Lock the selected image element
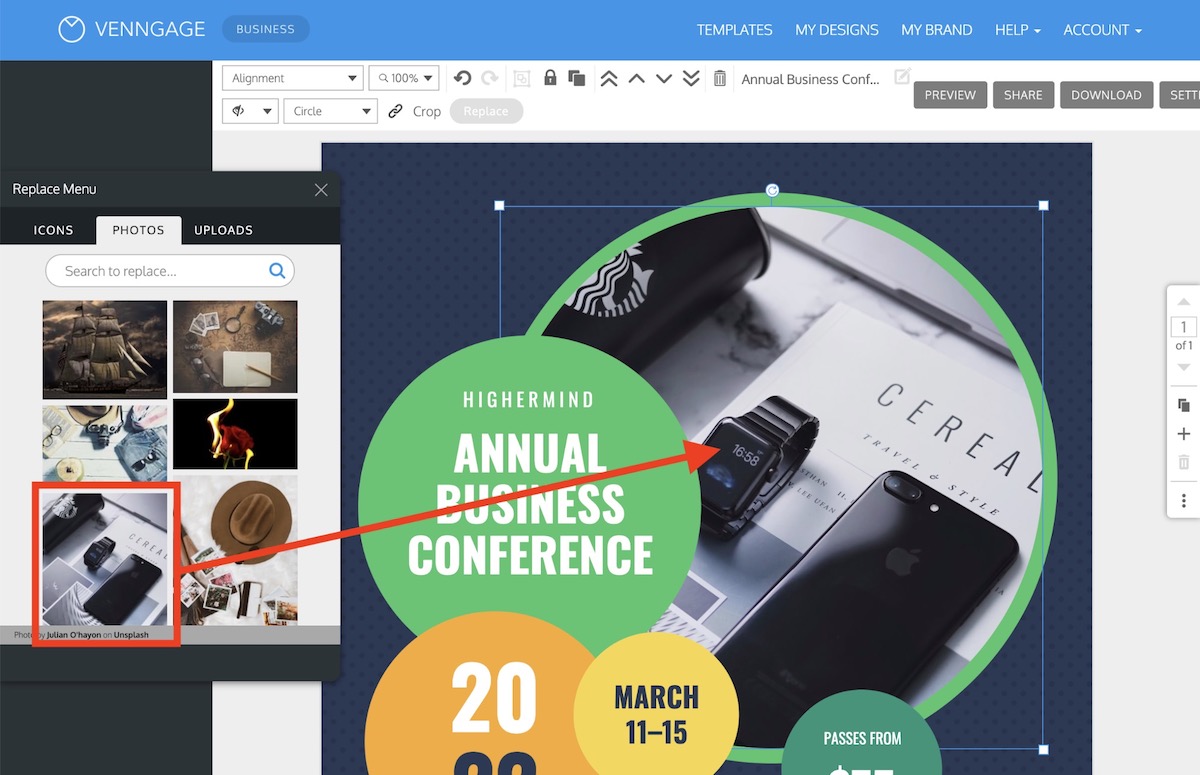Screen dimensions: 1200x775 (549, 78)
